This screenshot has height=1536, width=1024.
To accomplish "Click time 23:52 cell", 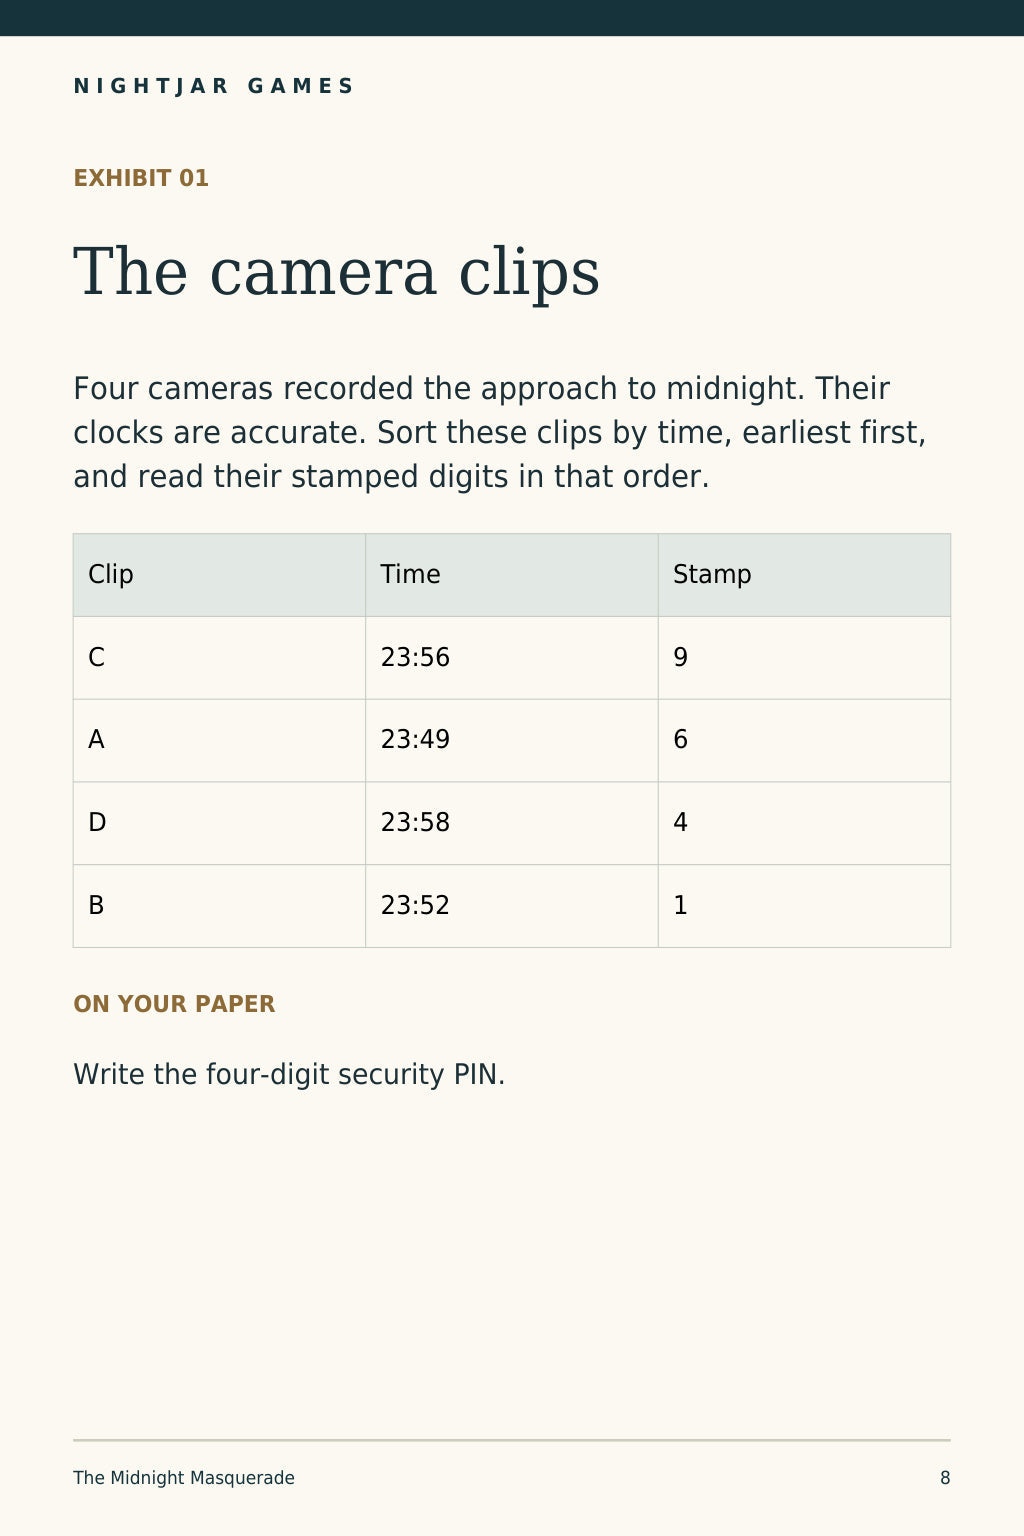I will click(512, 906).
